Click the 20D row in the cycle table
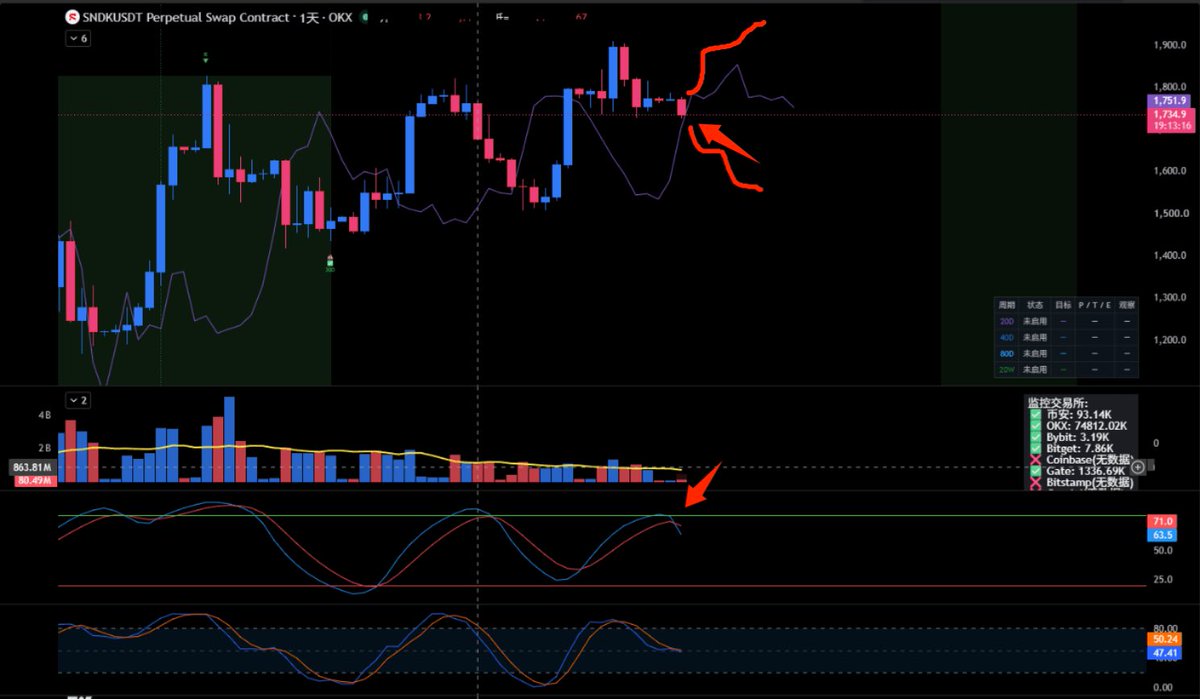1200x699 pixels. [x=1066, y=320]
